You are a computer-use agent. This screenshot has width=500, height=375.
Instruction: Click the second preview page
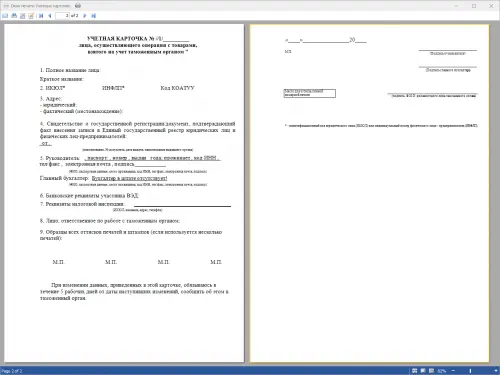pos(370,193)
